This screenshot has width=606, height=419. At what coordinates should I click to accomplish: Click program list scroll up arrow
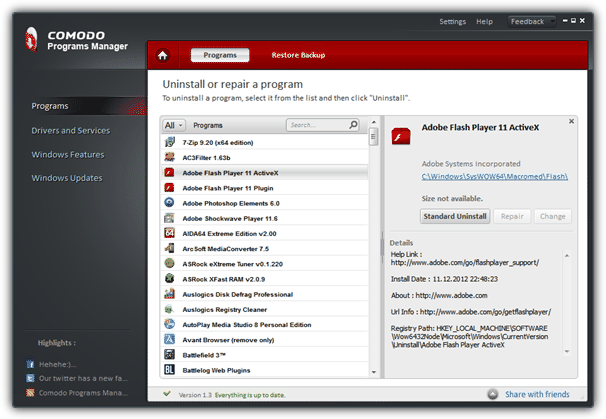pos(374,122)
